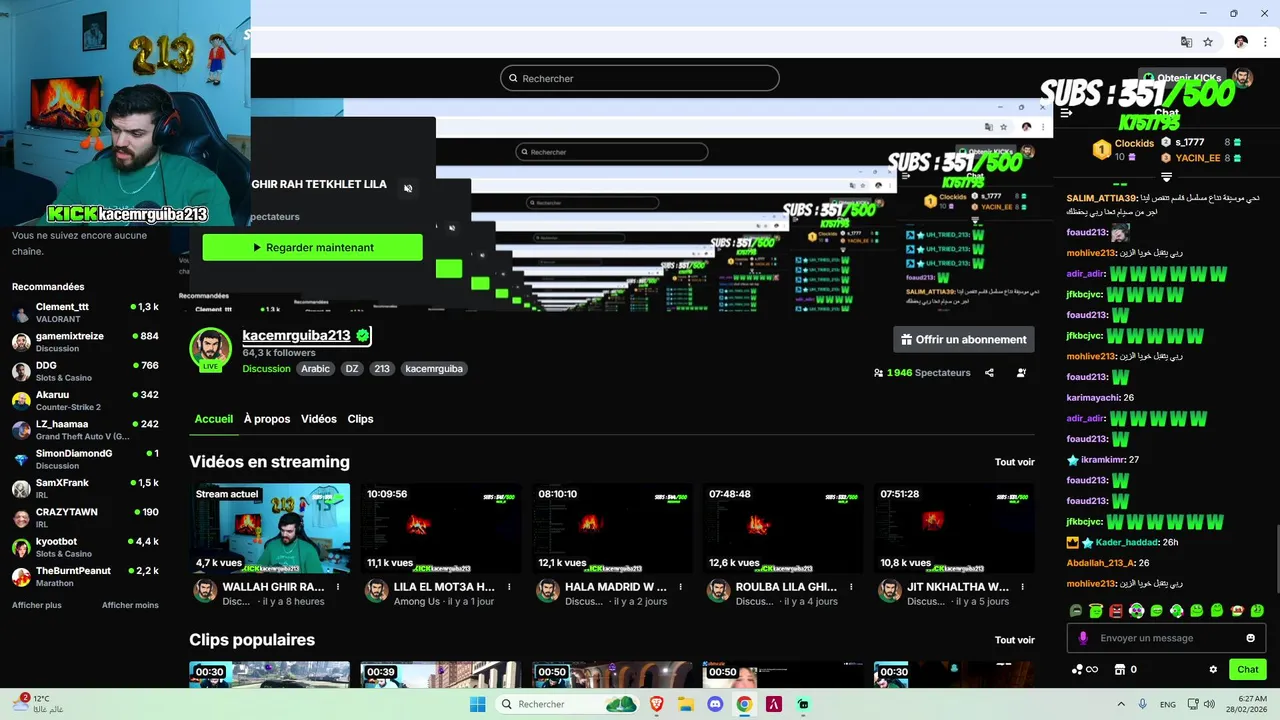Open File Explorer from the taskbar
The image size is (1280, 720).
pos(686,704)
